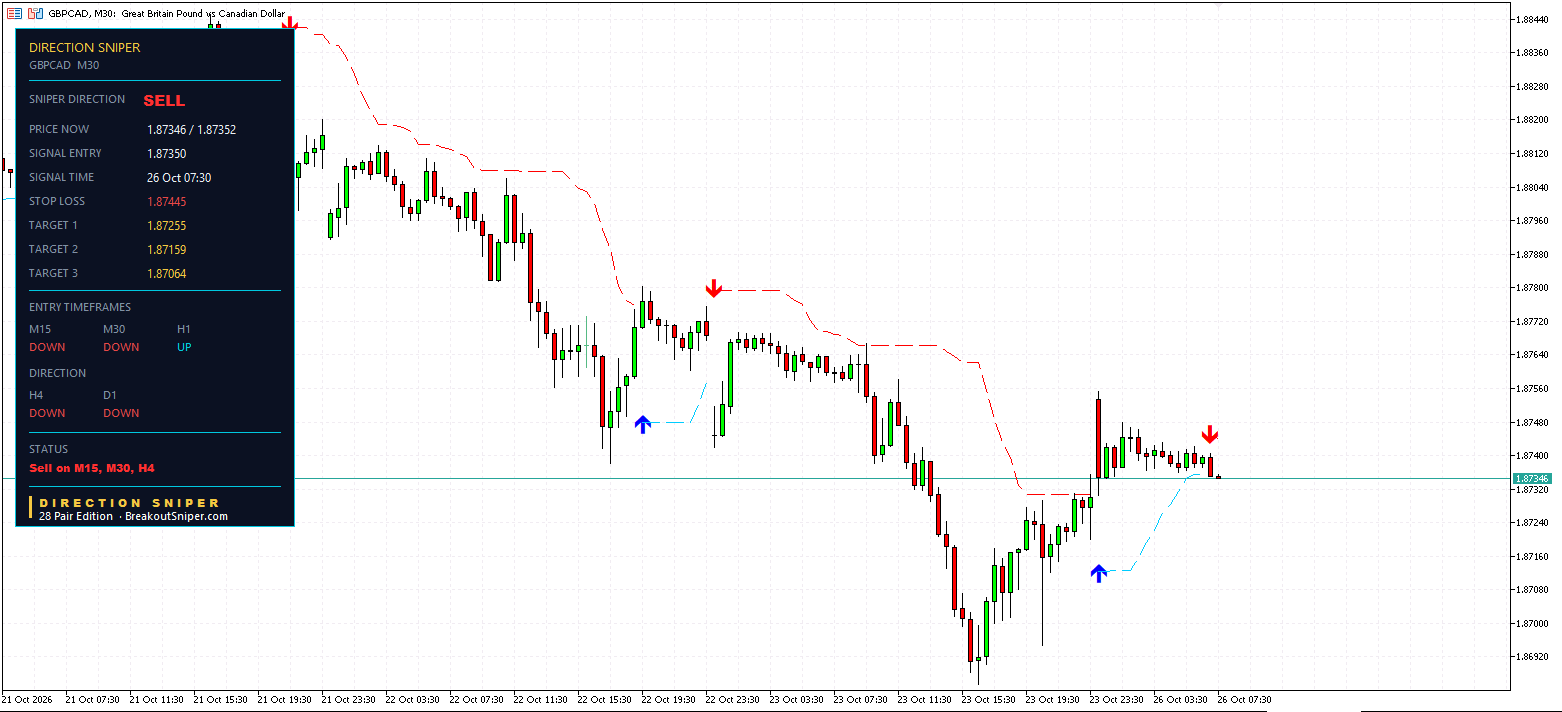Click the 1.87560 price scale label
1562x712 pixels.
click(1534, 388)
